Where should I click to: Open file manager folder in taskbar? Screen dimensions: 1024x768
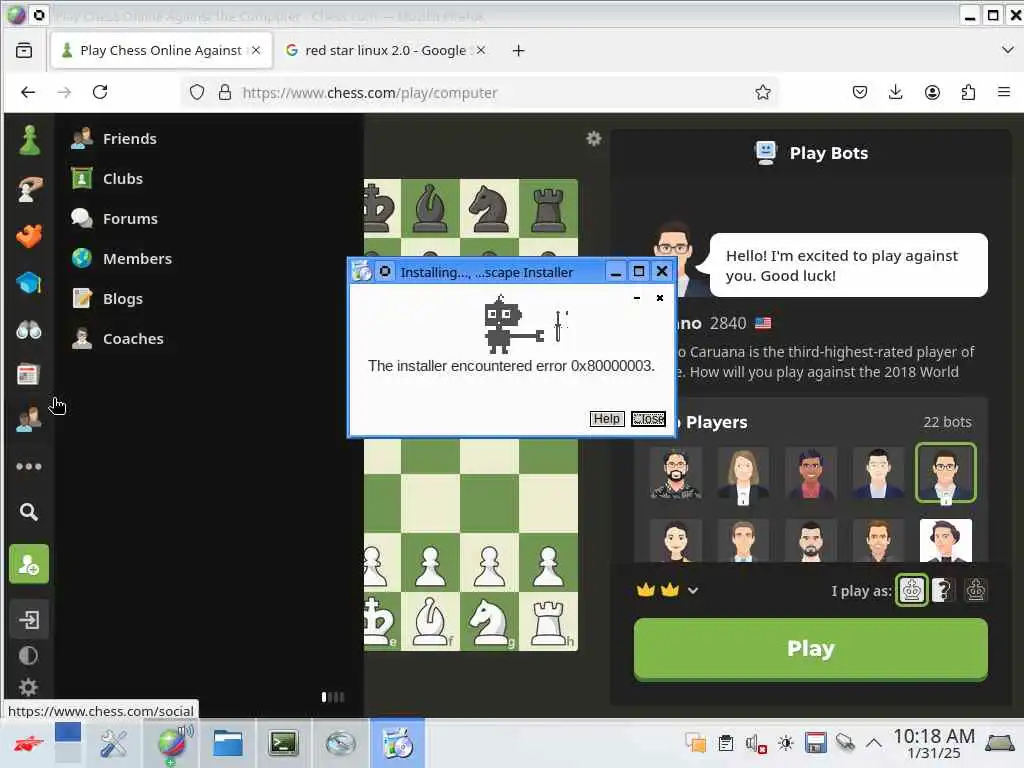tap(228, 743)
